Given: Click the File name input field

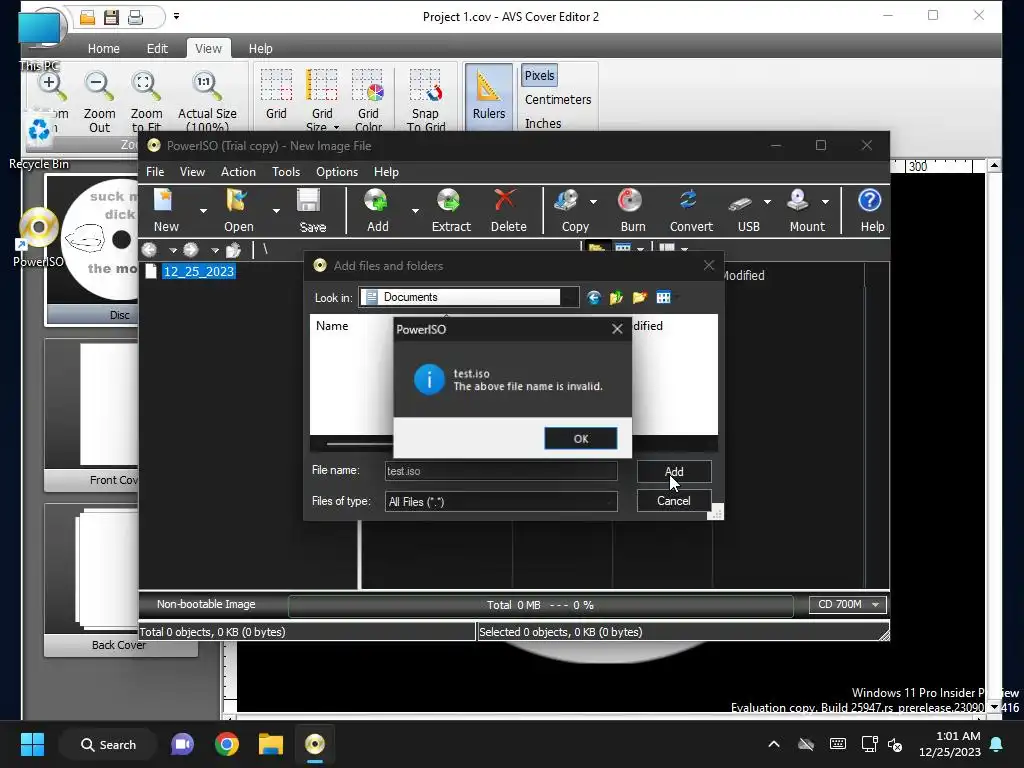Looking at the screenshot, I should coord(501,471).
